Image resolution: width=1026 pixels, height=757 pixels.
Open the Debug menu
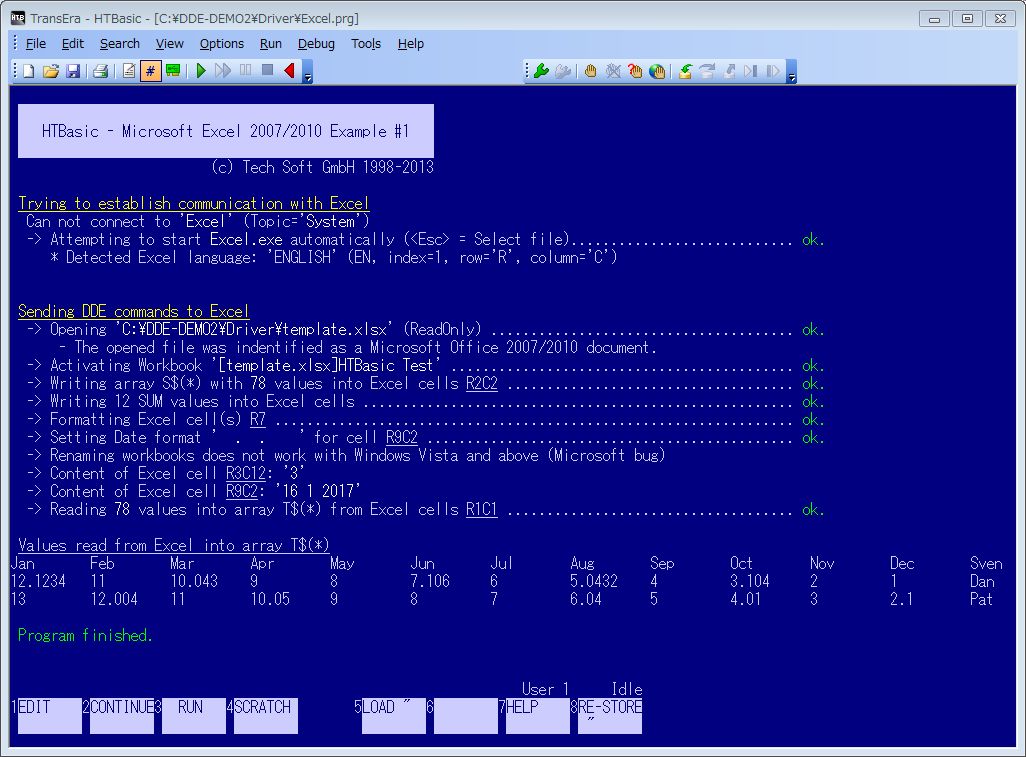pyautogui.click(x=316, y=44)
